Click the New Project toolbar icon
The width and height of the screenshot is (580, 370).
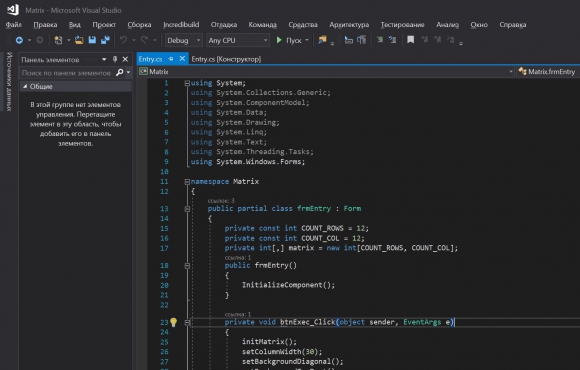point(58,40)
